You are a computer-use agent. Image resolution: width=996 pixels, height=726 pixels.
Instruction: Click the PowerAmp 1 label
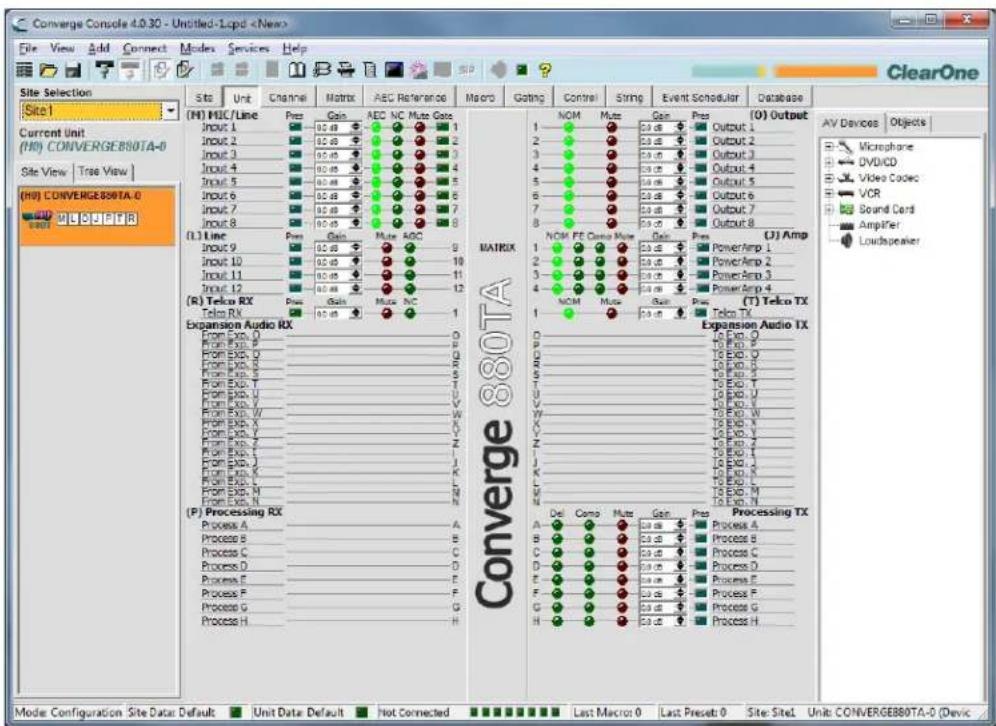[741, 248]
